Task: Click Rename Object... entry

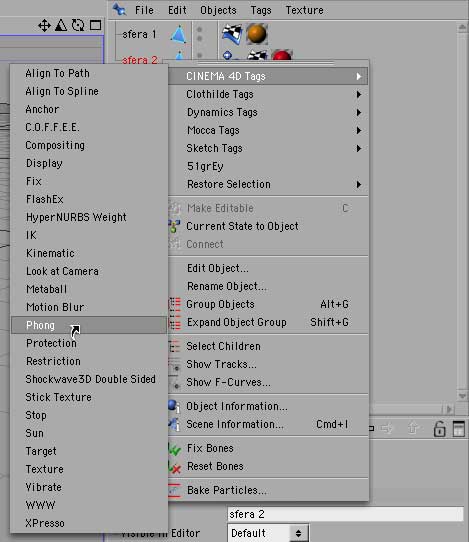Action: (268, 286)
